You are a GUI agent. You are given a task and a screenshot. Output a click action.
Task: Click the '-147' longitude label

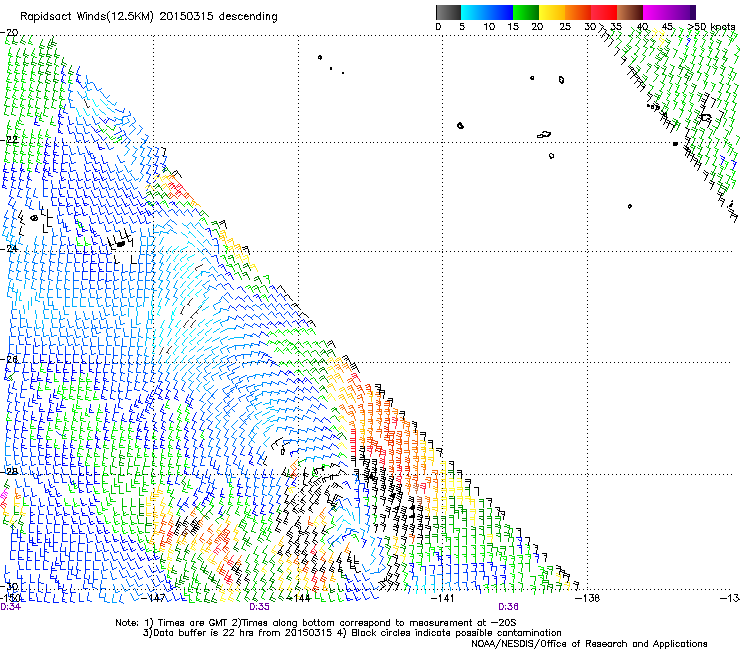(153, 598)
